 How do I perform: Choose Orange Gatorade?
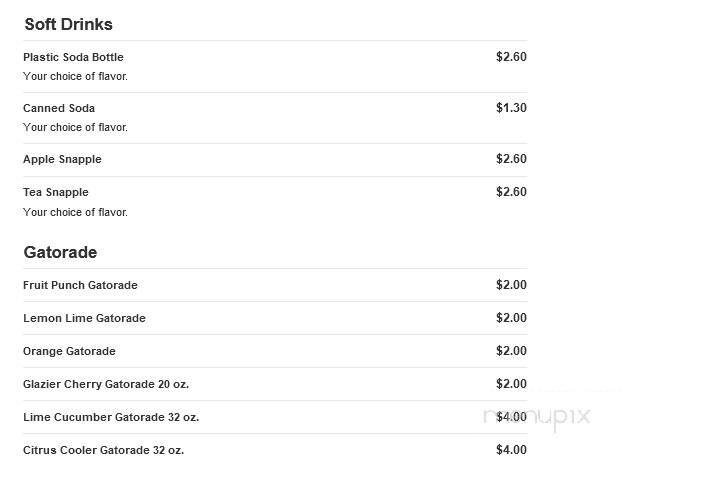[69, 351]
